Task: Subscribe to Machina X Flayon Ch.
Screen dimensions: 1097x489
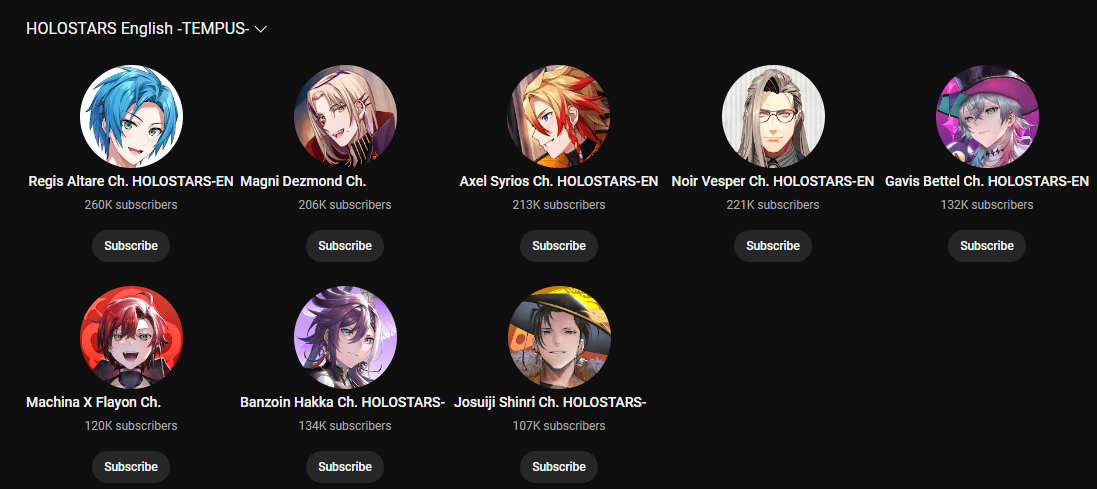Action: pos(131,467)
